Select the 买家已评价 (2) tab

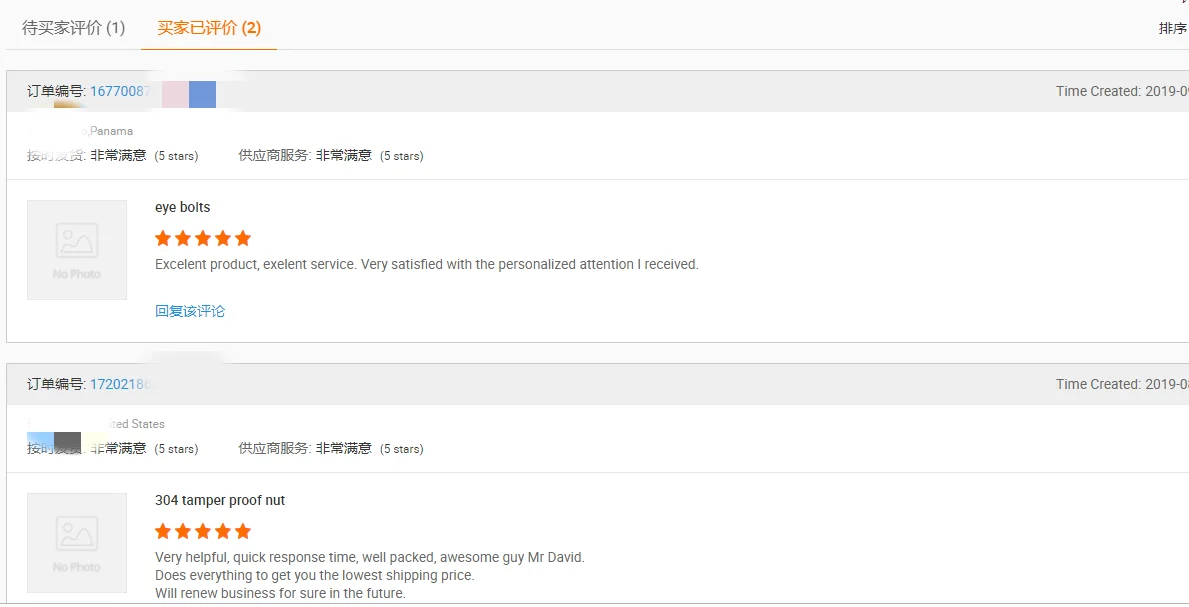pos(209,28)
